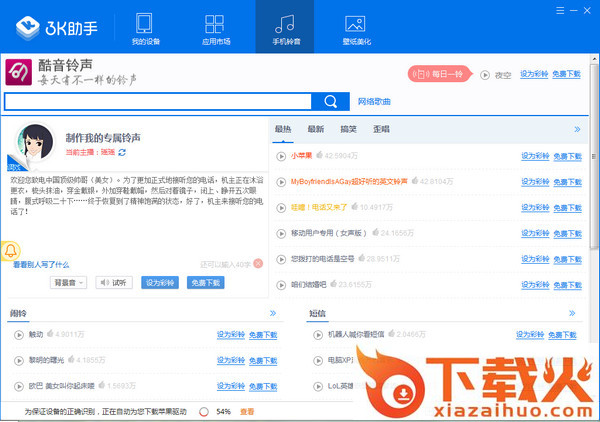Play the 夜空 daily ringtone
600x422 pixels.
(485, 75)
